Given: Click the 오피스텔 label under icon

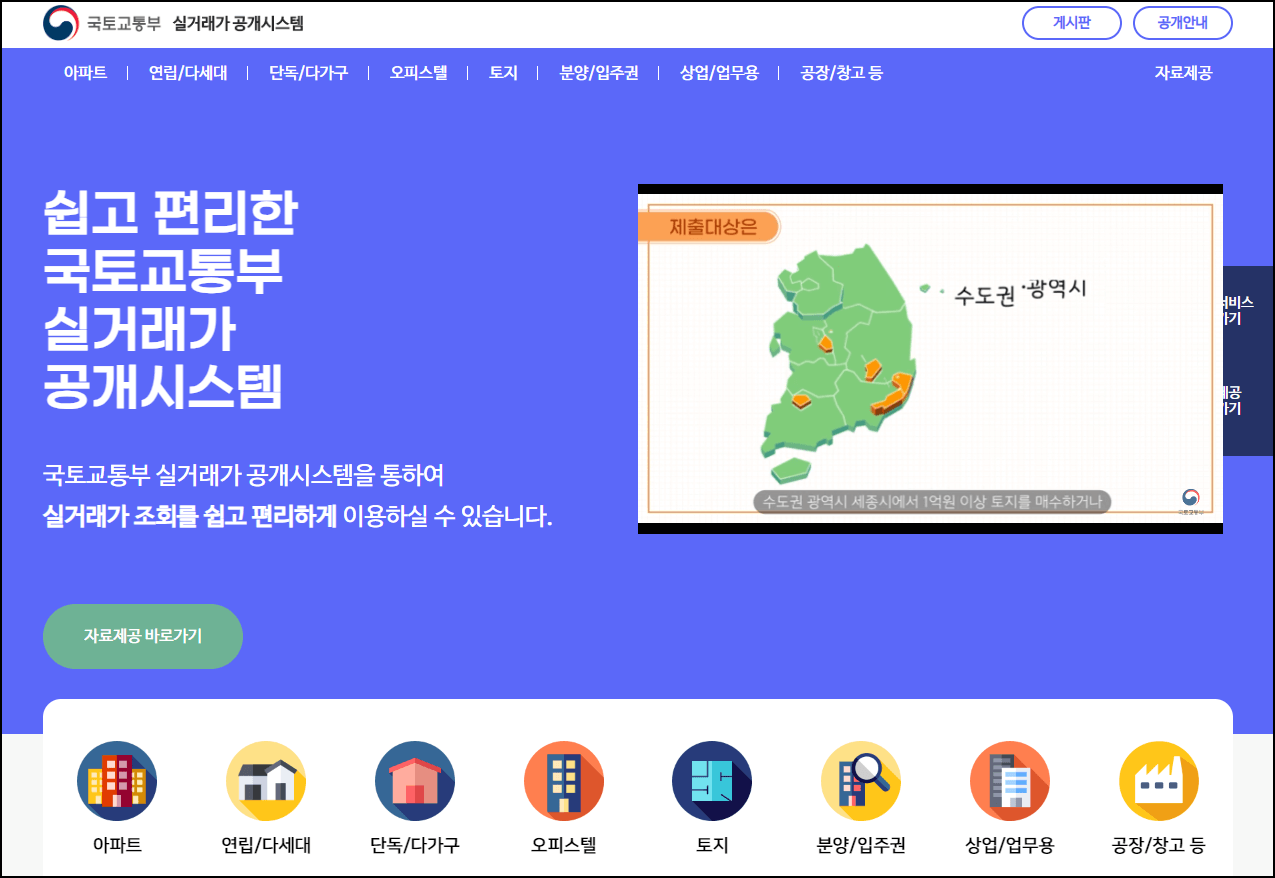Looking at the screenshot, I should (x=564, y=845).
